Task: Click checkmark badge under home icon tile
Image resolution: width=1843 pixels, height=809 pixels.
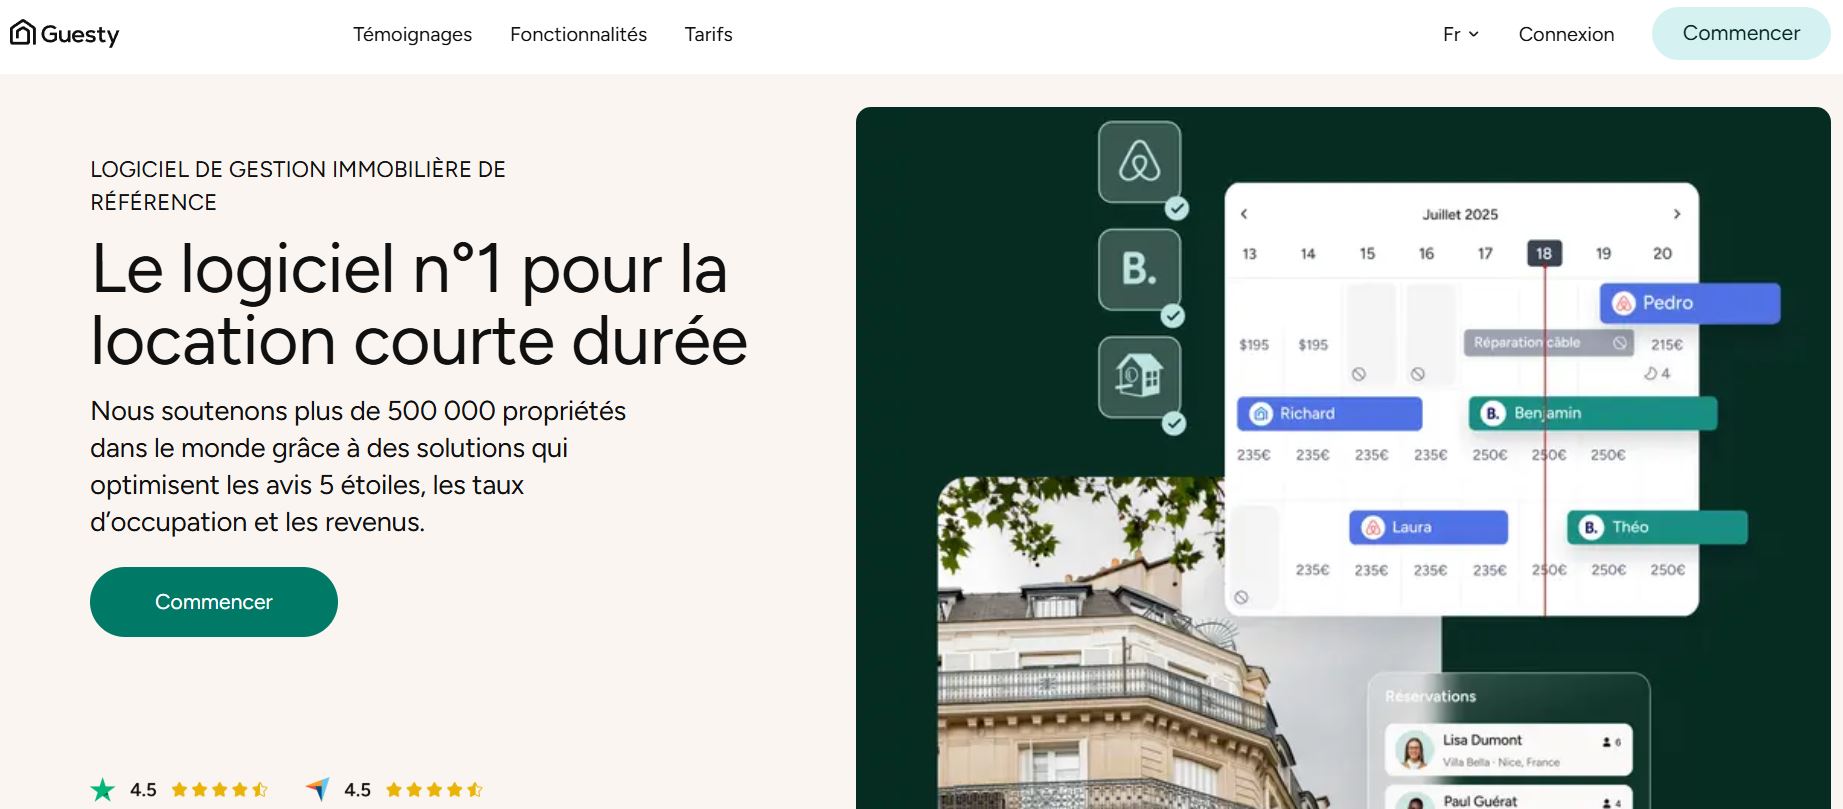Action: pyautogui.click(x=1173, y=424)
